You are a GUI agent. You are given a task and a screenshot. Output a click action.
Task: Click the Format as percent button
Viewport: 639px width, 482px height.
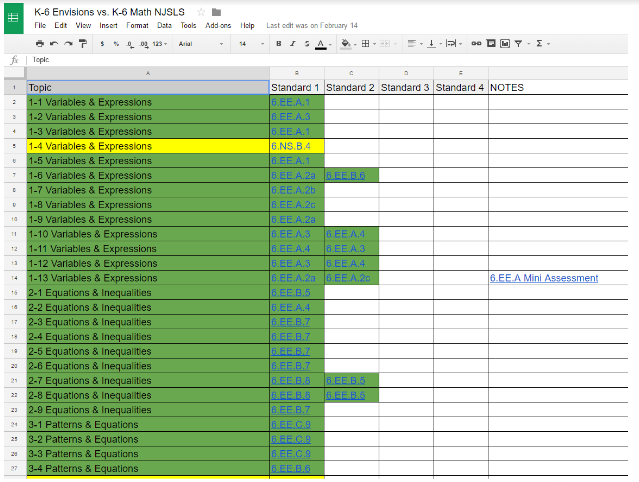point(116,44)
